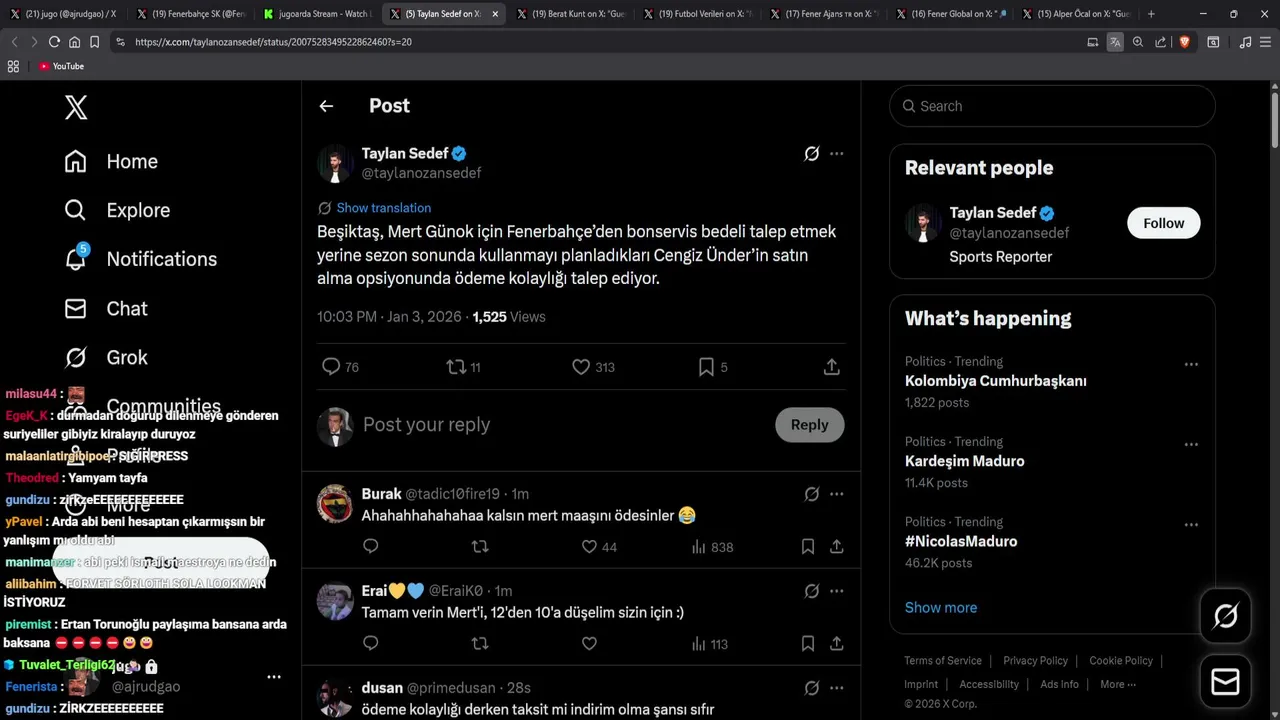Share the main post via the share icon
Image resolution: width=1280 pixels, height=720 pixels.
pos(831,367)
